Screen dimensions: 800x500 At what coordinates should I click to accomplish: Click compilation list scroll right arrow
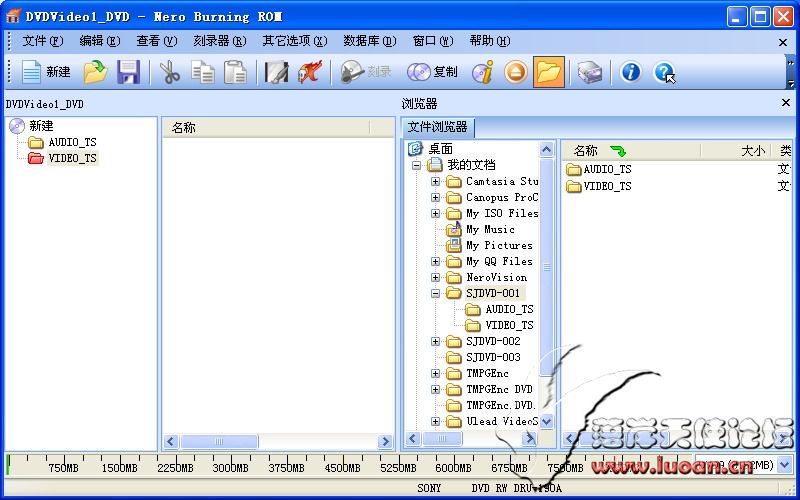[x=386, y=441]
